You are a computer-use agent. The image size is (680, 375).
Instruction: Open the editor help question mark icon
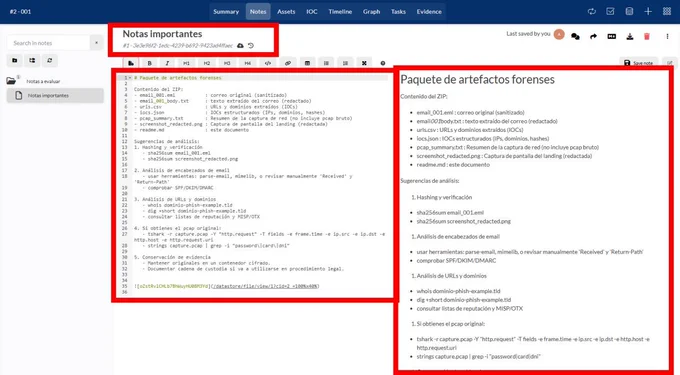pos(382,63)
